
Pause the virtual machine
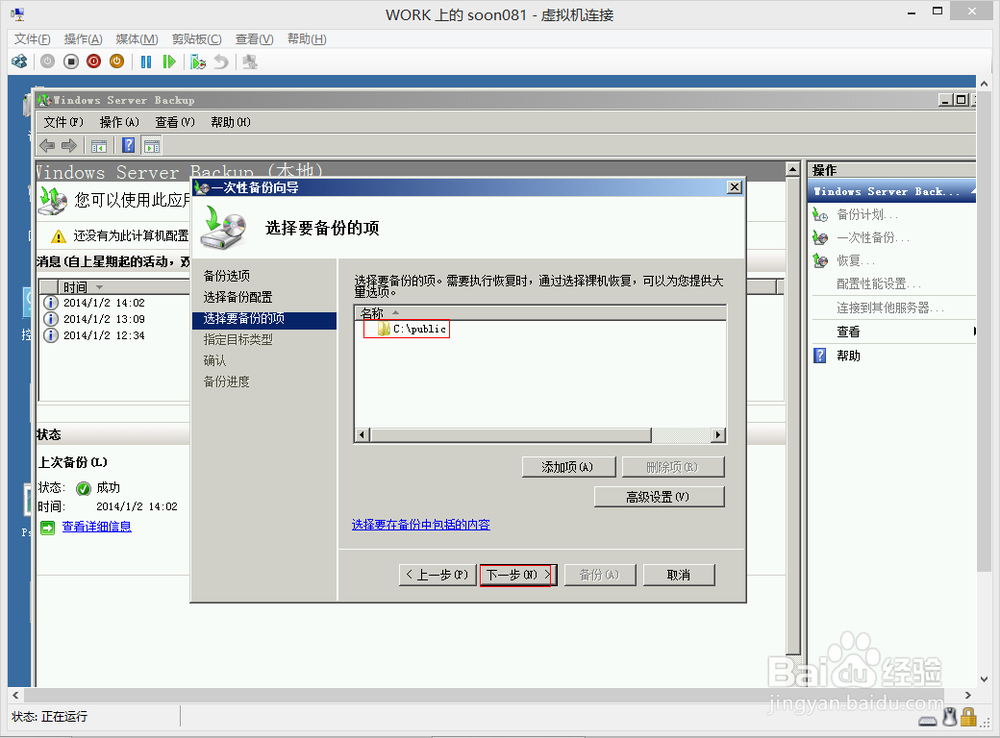click(146, 61)
